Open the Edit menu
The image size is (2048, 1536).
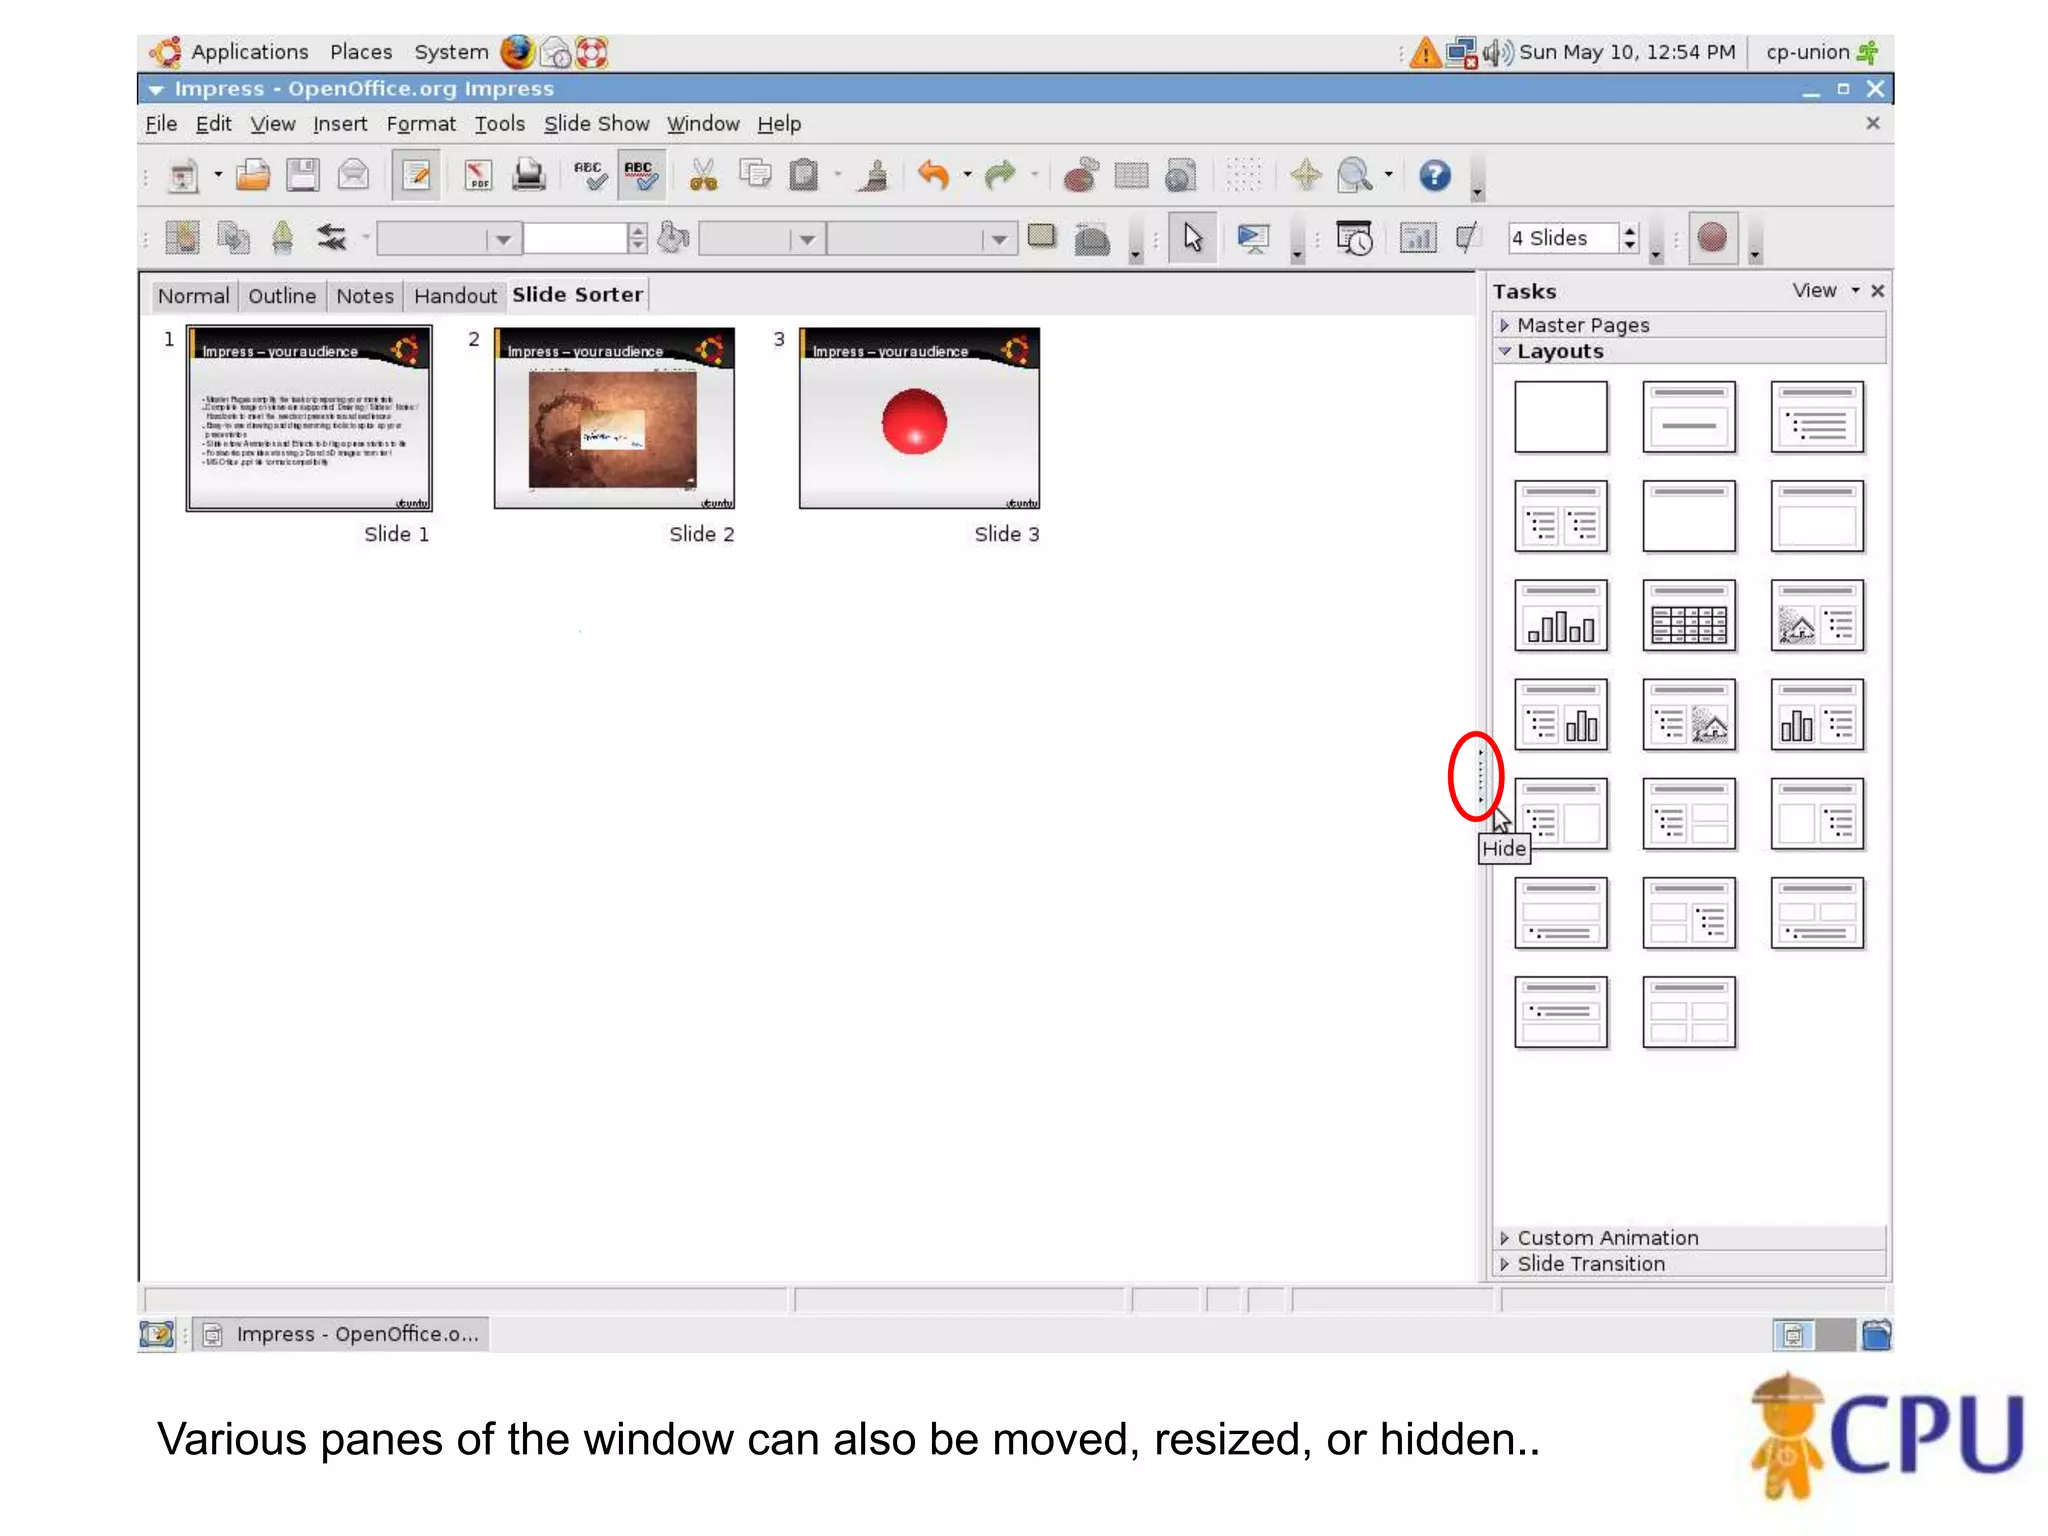point(213,124)
